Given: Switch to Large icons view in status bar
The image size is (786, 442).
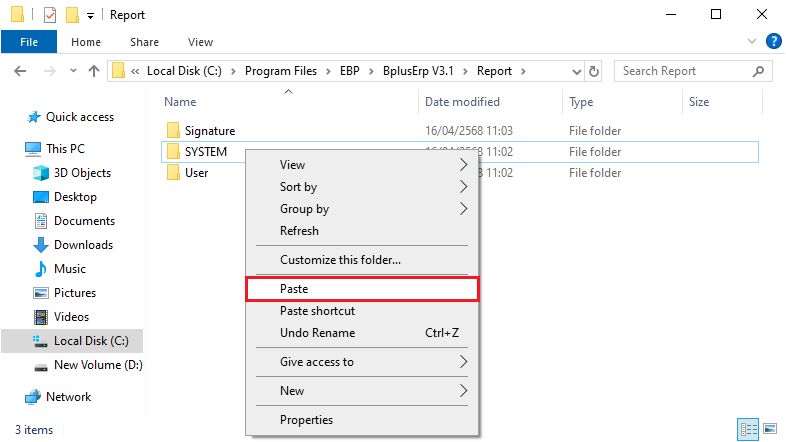Looking at the screenshot, I should point(770,429).
